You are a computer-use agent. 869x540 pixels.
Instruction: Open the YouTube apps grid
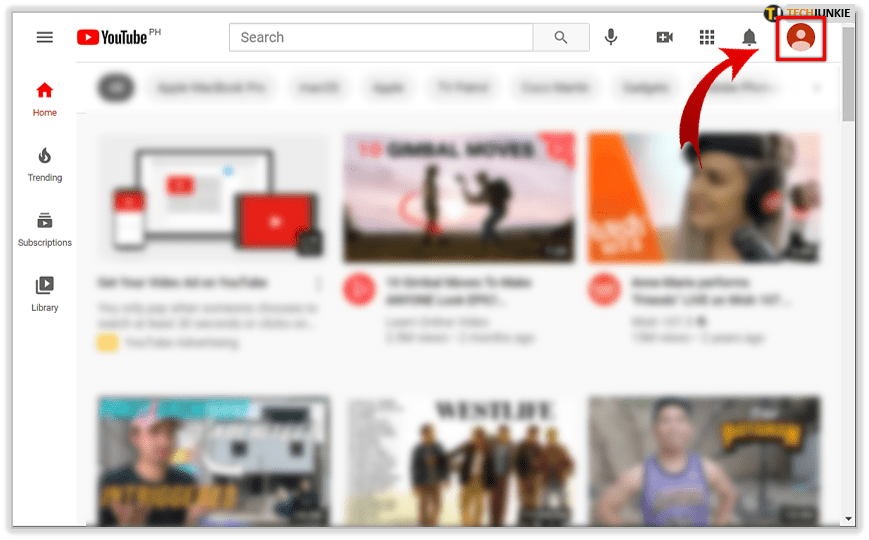(707, 37)
